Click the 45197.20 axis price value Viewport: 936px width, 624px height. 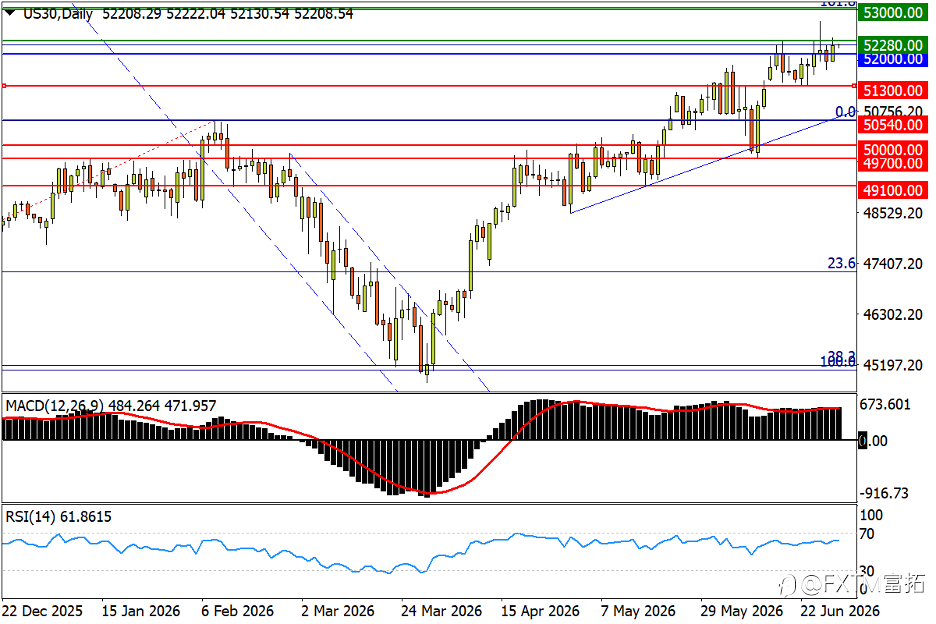[x=893, y=365]
